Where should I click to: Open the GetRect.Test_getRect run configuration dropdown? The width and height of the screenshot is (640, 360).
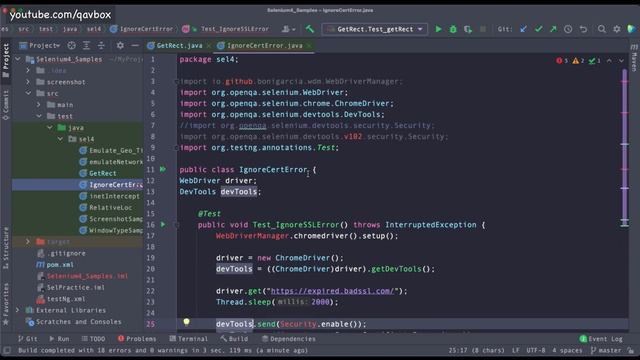375,29
